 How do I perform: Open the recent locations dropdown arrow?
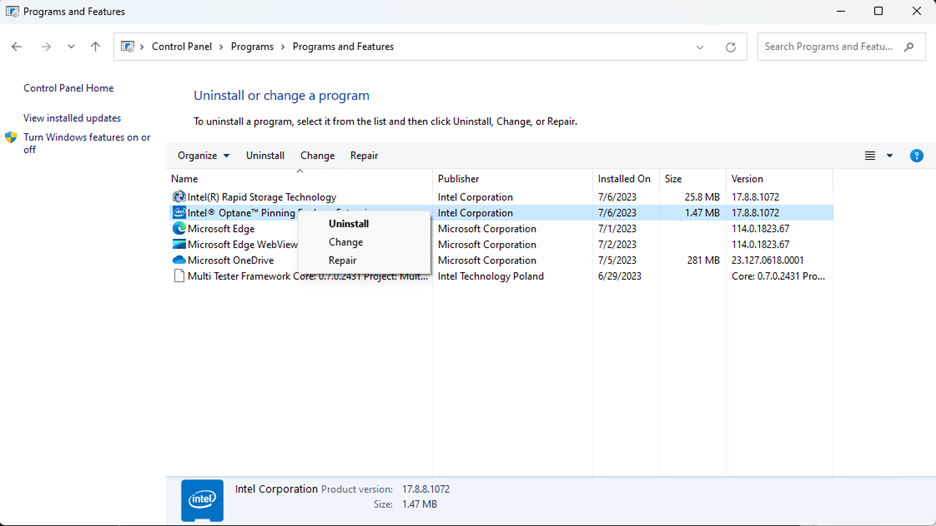pos(71,47)
